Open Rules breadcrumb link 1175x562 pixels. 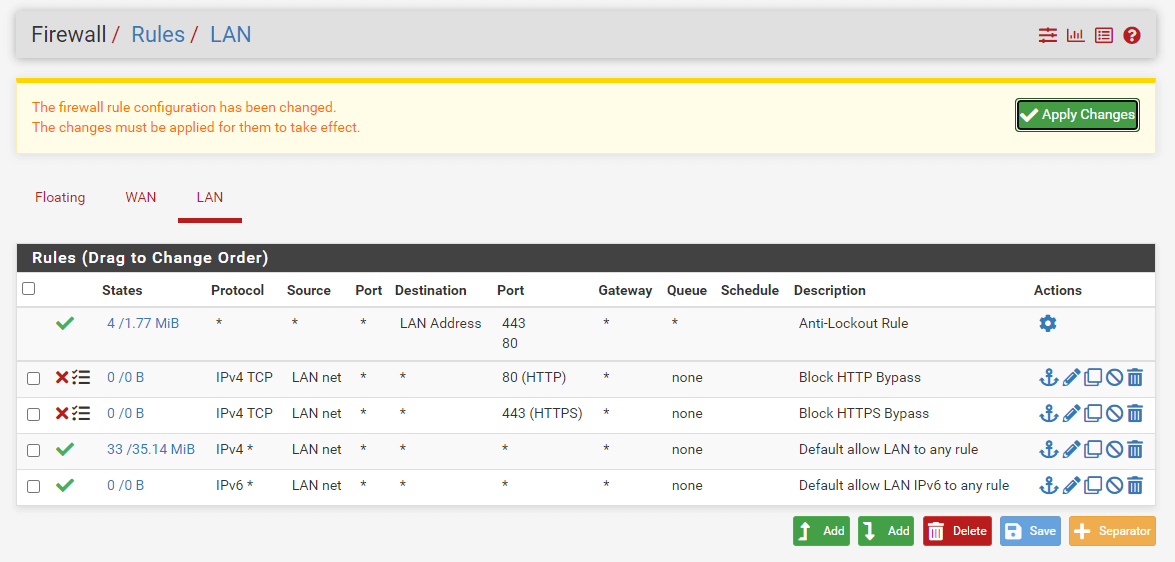(x=158, y=34)
